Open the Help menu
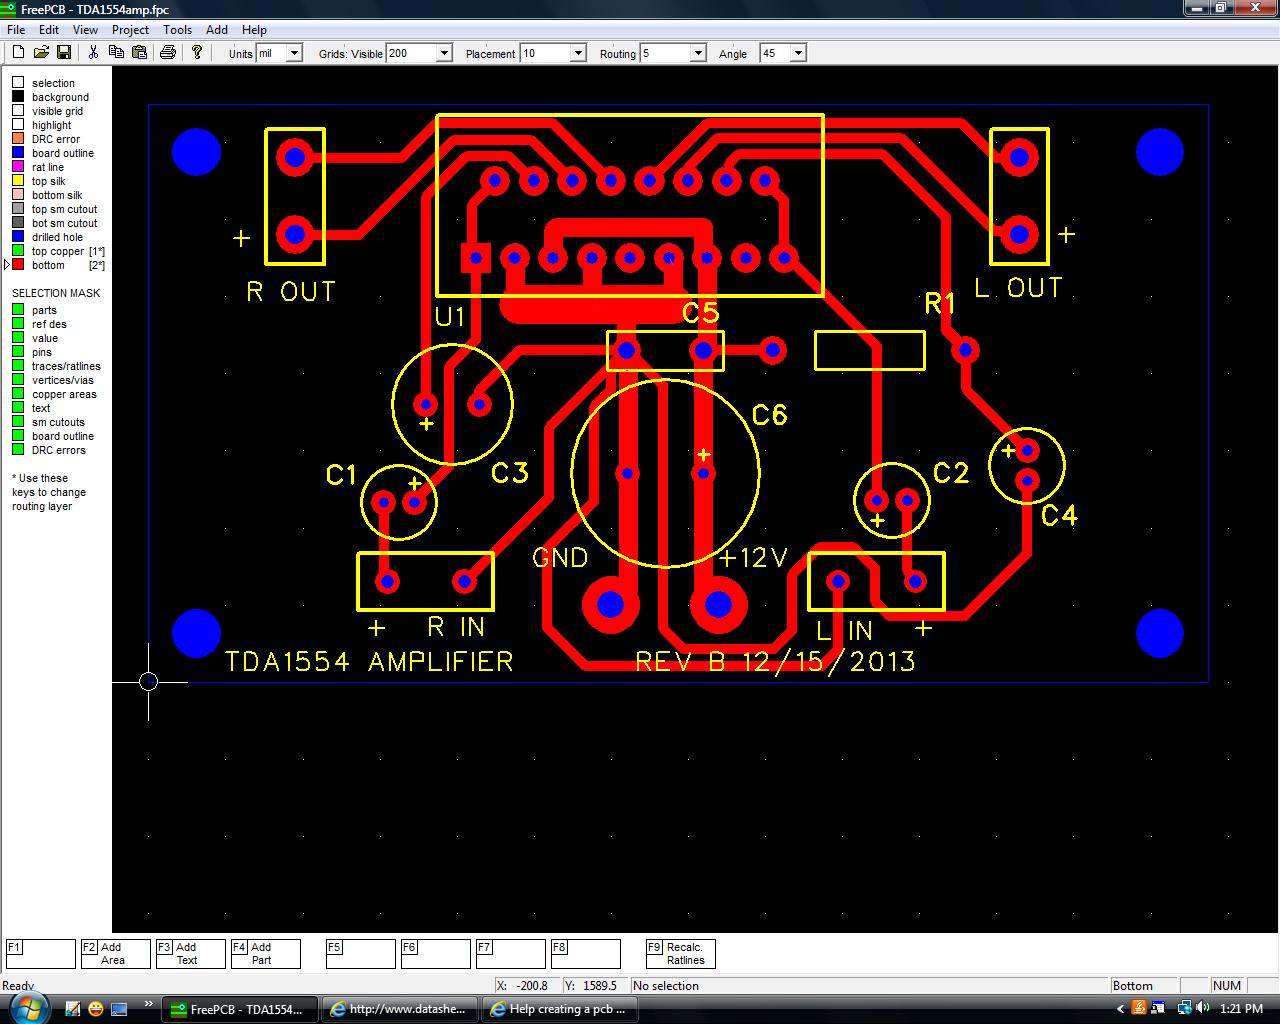1280x1024 pixels. (x=254, y=30)
